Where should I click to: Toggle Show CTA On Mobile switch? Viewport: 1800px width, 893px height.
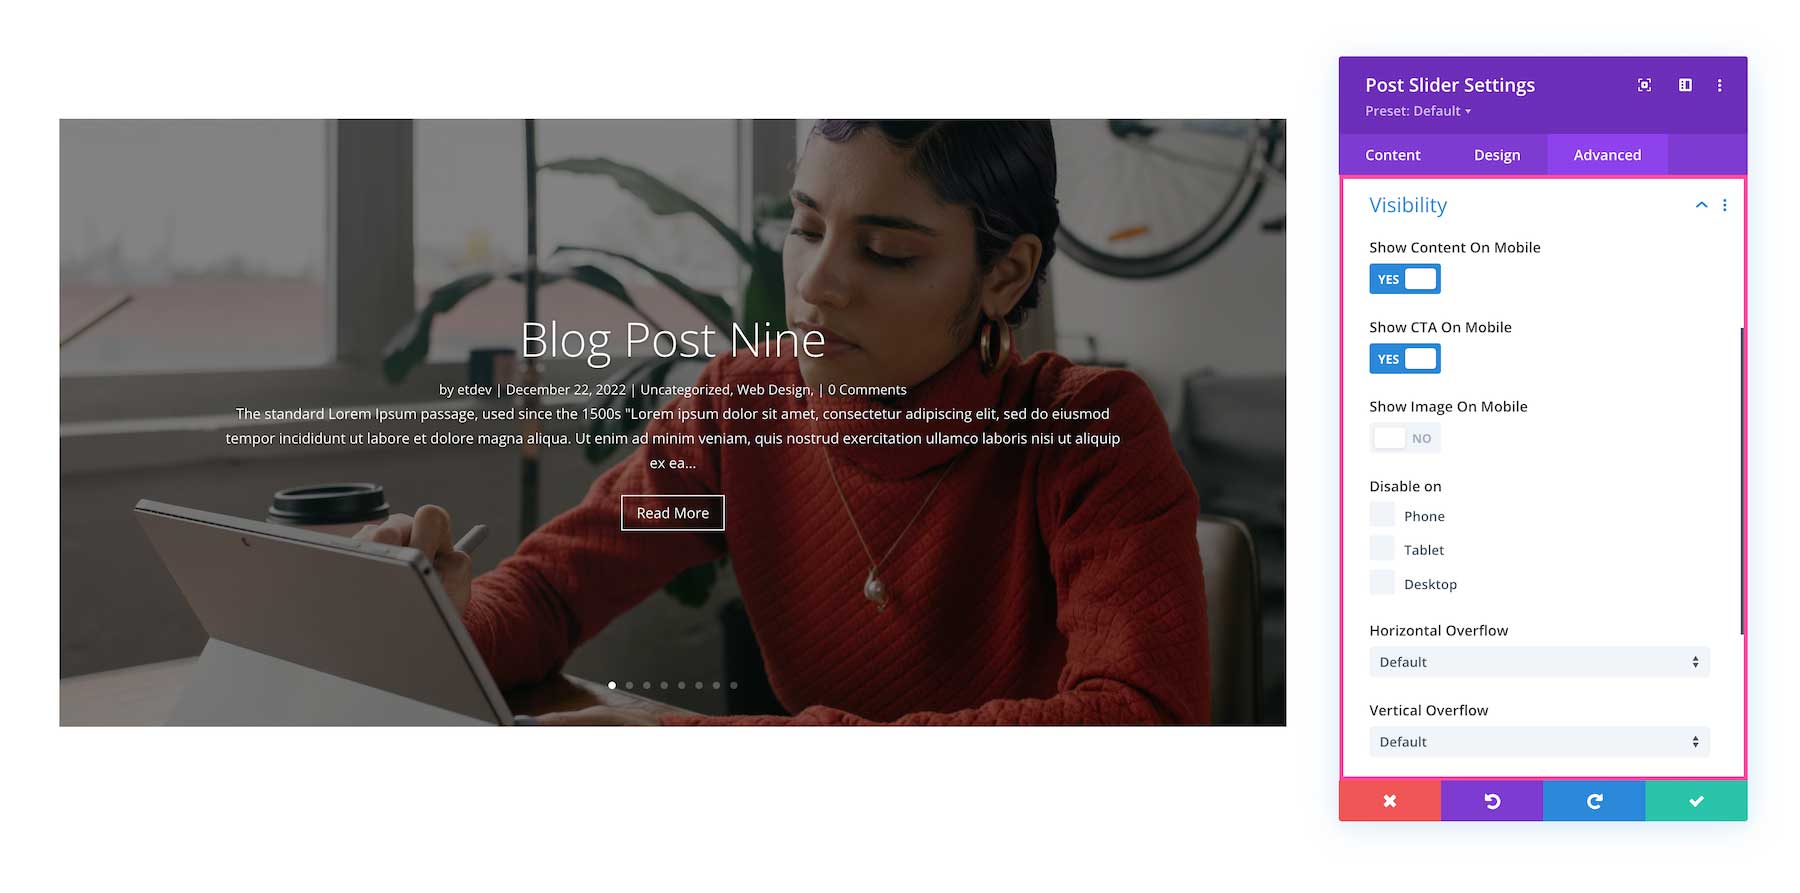(1405, 359)
